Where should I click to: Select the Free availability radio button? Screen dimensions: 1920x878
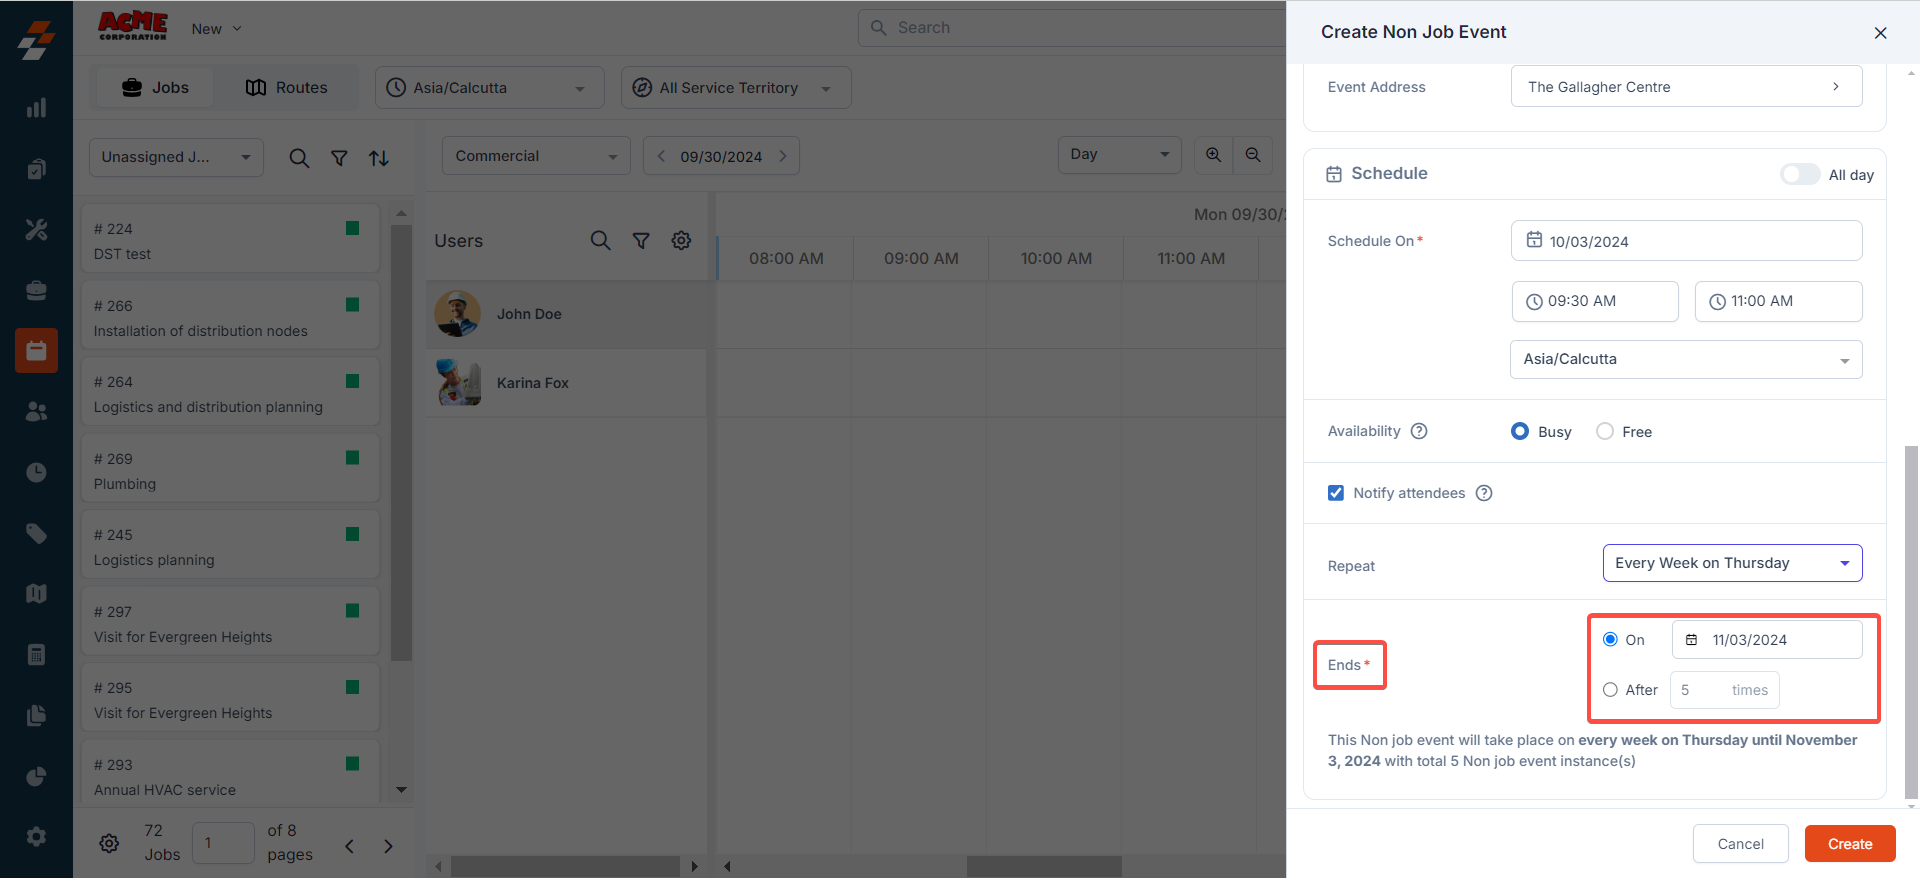(1605, 431)
